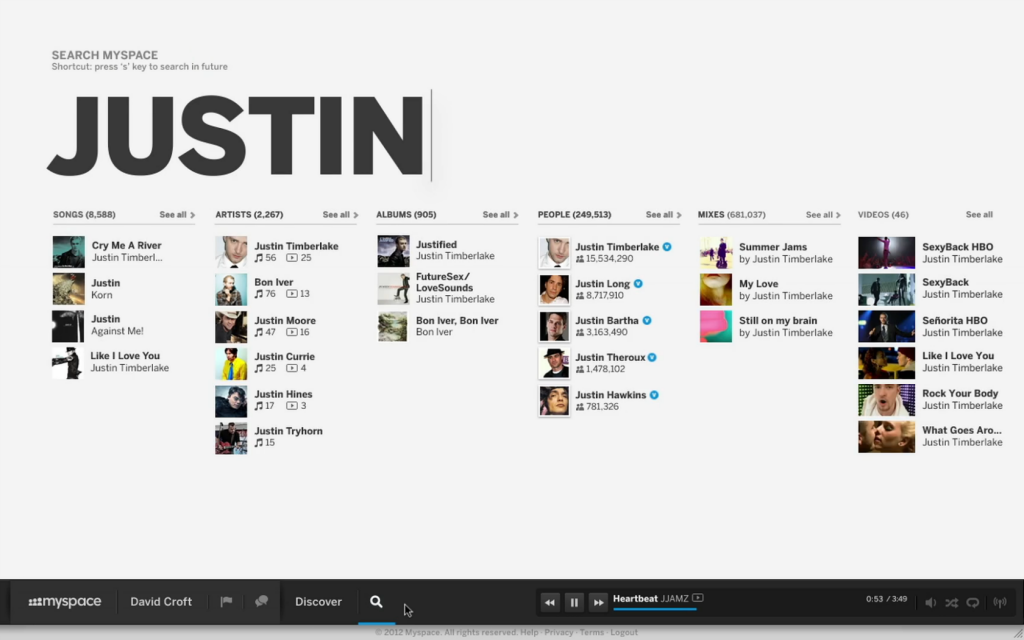
Task: Expand all Mixes results via See all
Action: [823, 214]
